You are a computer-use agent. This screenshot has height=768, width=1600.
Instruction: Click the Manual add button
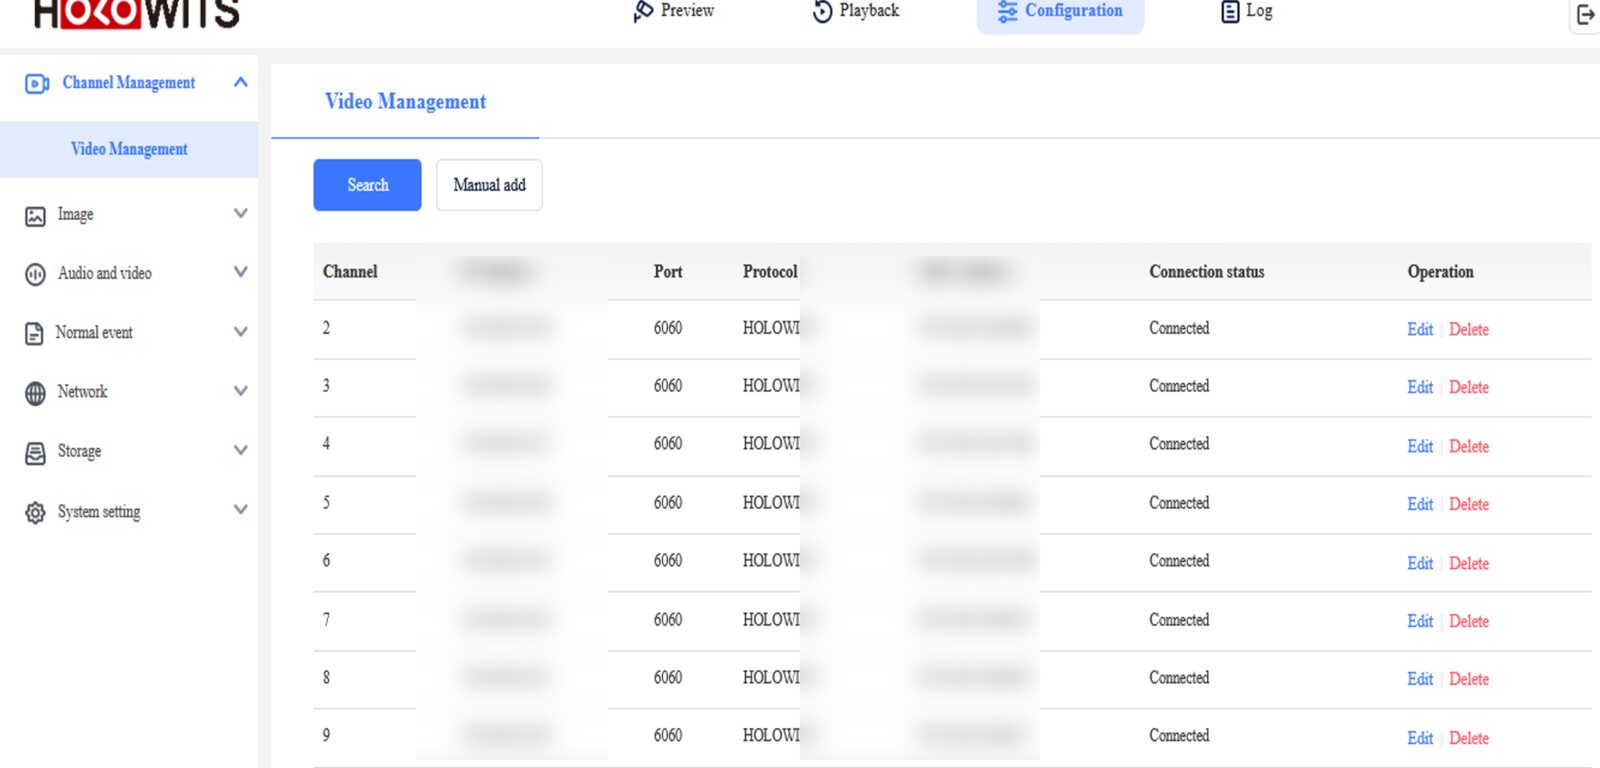tap(489, 185)
